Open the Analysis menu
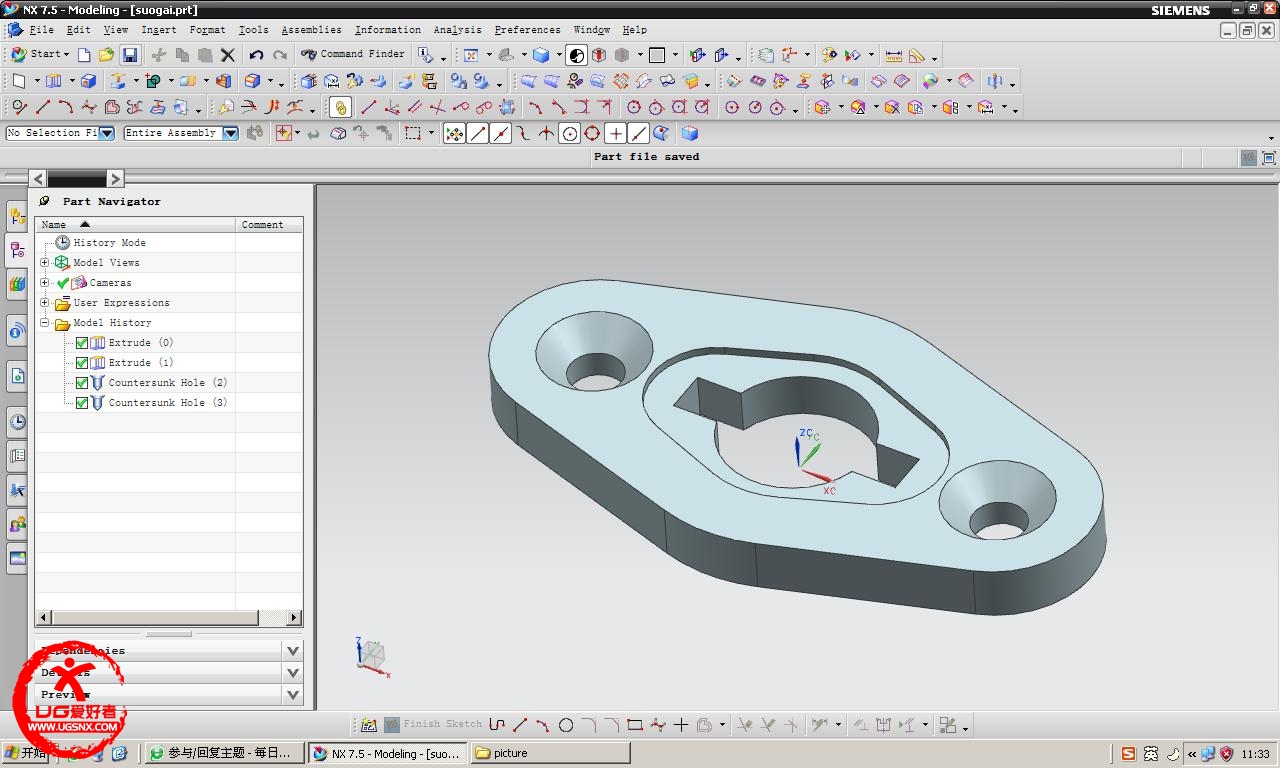The height and width of the screenshot is (768, 1280). click(x=457, y=30)
